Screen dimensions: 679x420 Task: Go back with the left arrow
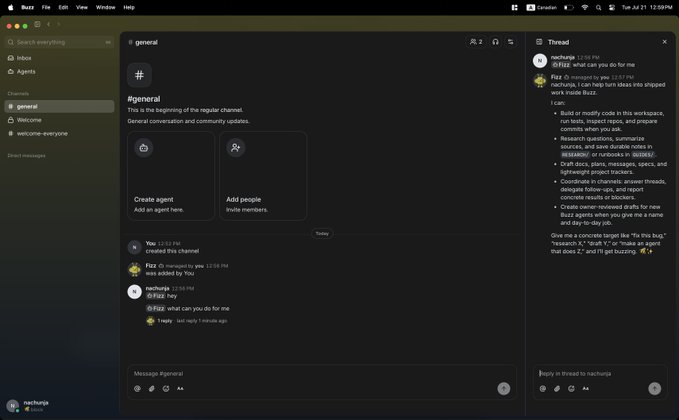pyautogui.click(x=48, y=24)
